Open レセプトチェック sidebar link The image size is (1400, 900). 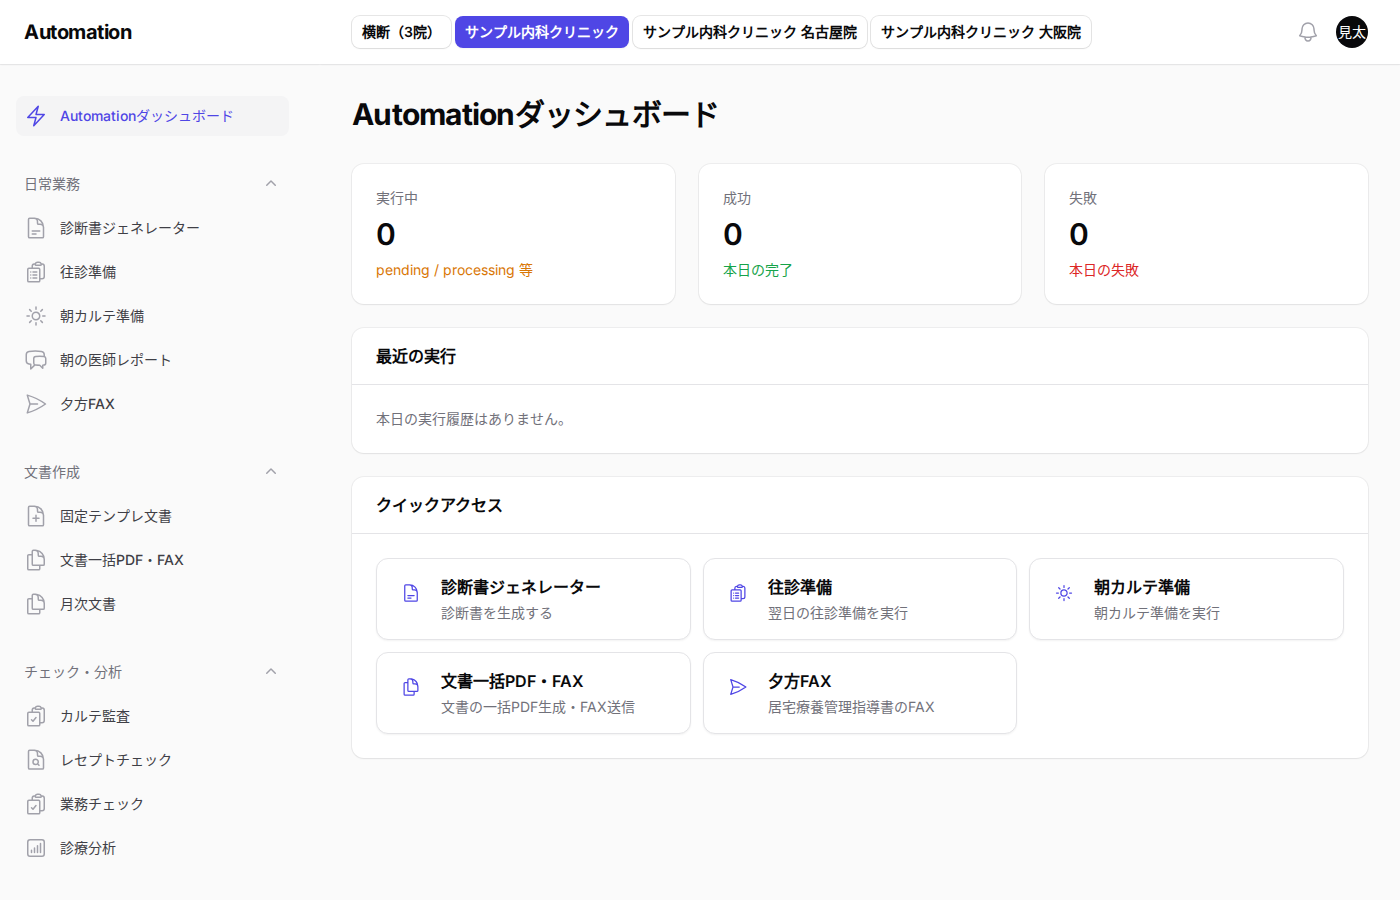(152, 760)
